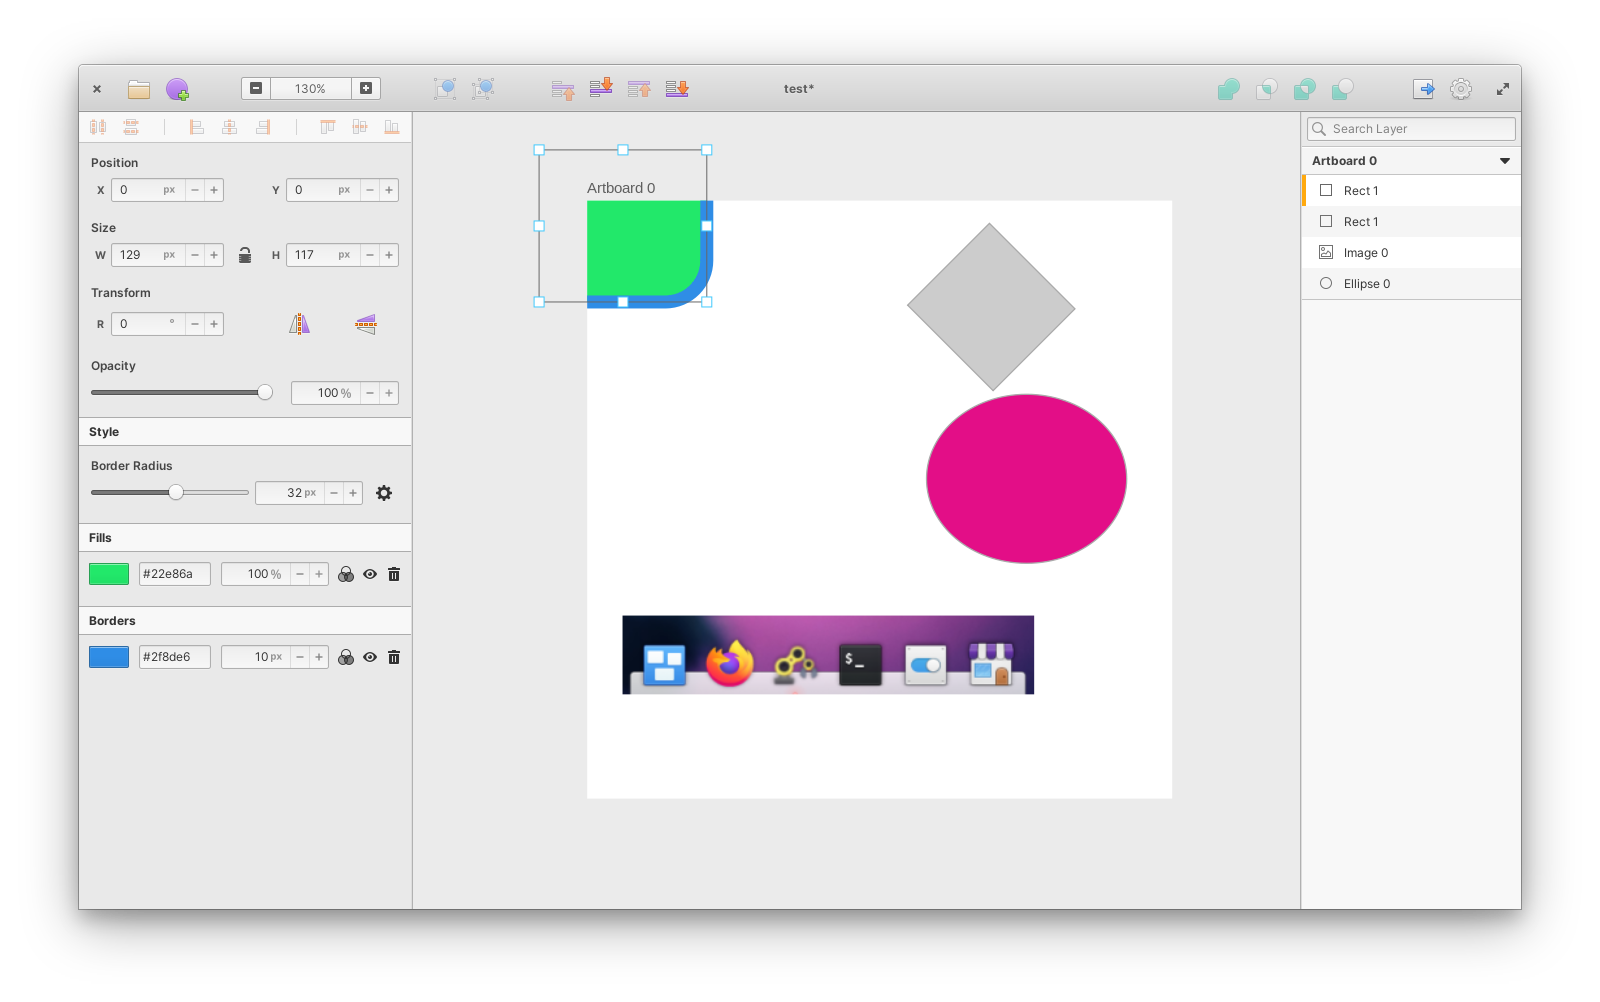The width and height of the screenshot is (1600, 1002).
Task: Align selection to the bottom edge
Action: coord(392,127)
